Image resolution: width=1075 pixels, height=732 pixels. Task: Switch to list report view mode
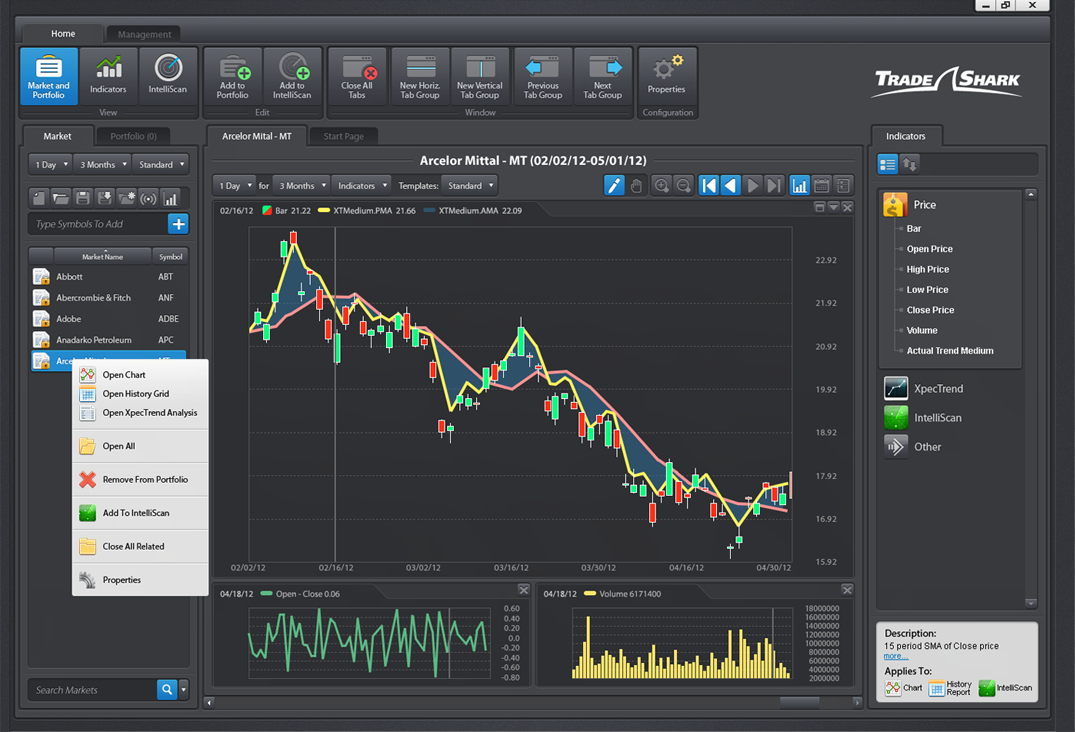pos(843,186)
